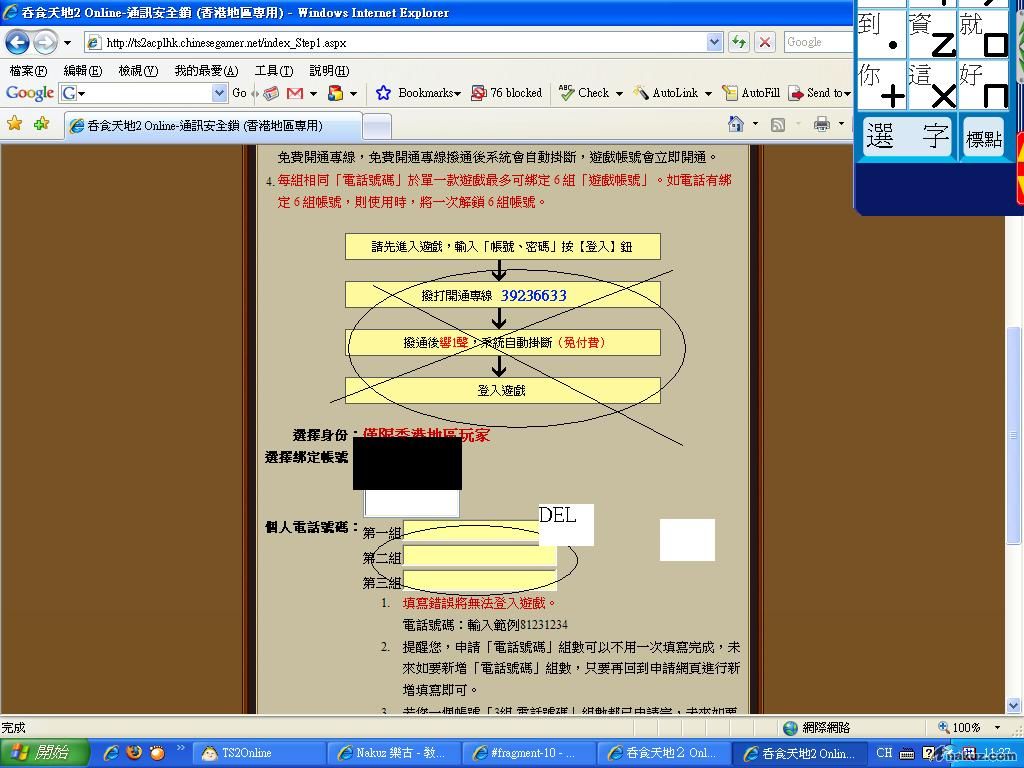Switch to Nakuz 樂古 taskbar window
This screenshot has height=768, width=1024.
point(394,753)
